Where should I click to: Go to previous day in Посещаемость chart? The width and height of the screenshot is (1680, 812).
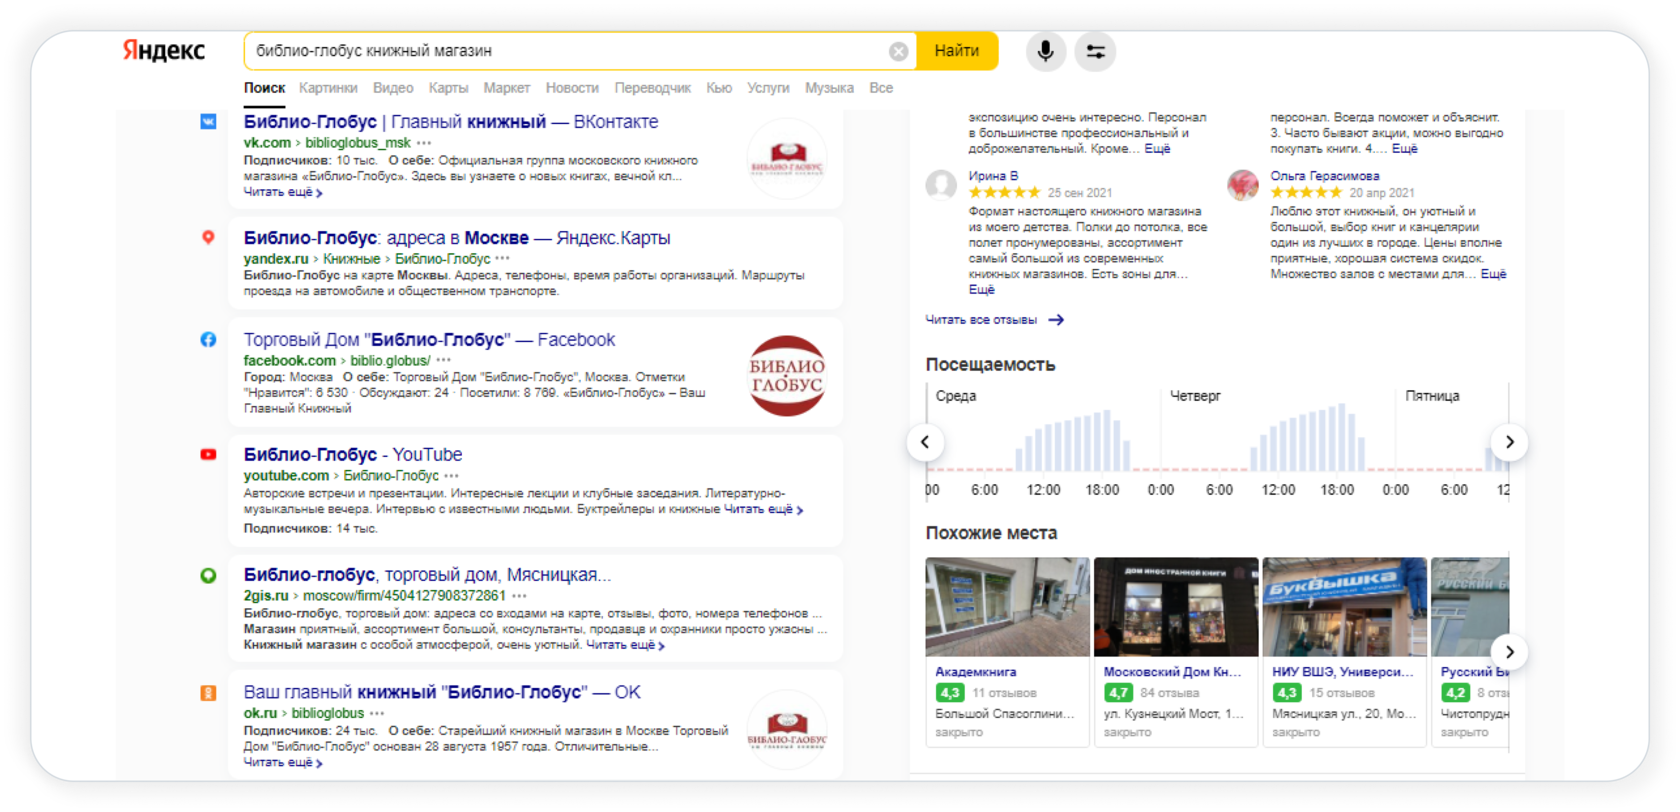pyautogui.click(x=925, y=442)
